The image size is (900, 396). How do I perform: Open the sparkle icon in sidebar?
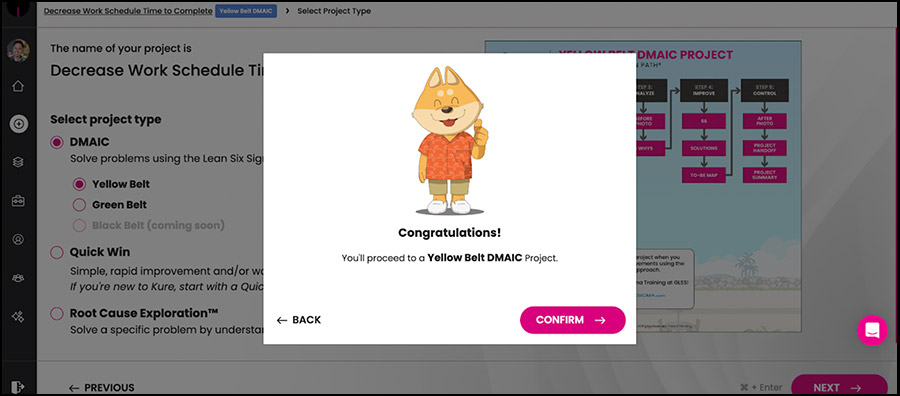pyautogui.click(x=18, y=316)
